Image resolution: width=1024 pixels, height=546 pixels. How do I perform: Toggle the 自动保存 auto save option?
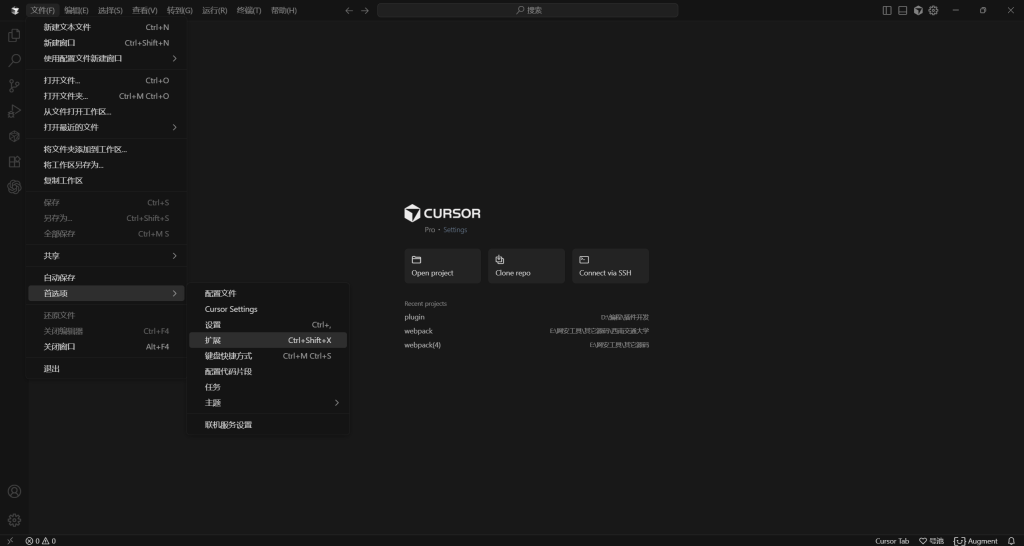59,278
